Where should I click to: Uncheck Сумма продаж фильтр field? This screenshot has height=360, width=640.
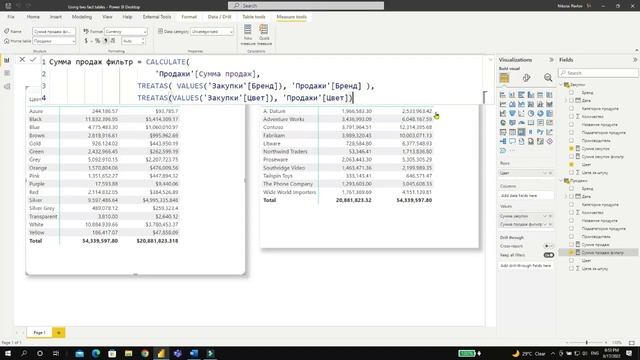tap(571, 253)
